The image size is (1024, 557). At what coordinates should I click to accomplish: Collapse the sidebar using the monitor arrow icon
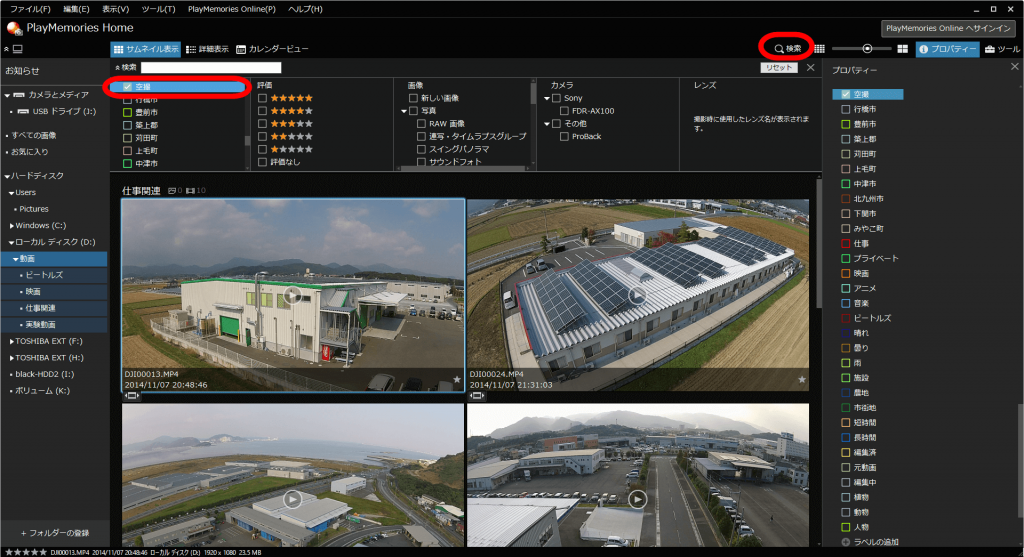point(14,49)
